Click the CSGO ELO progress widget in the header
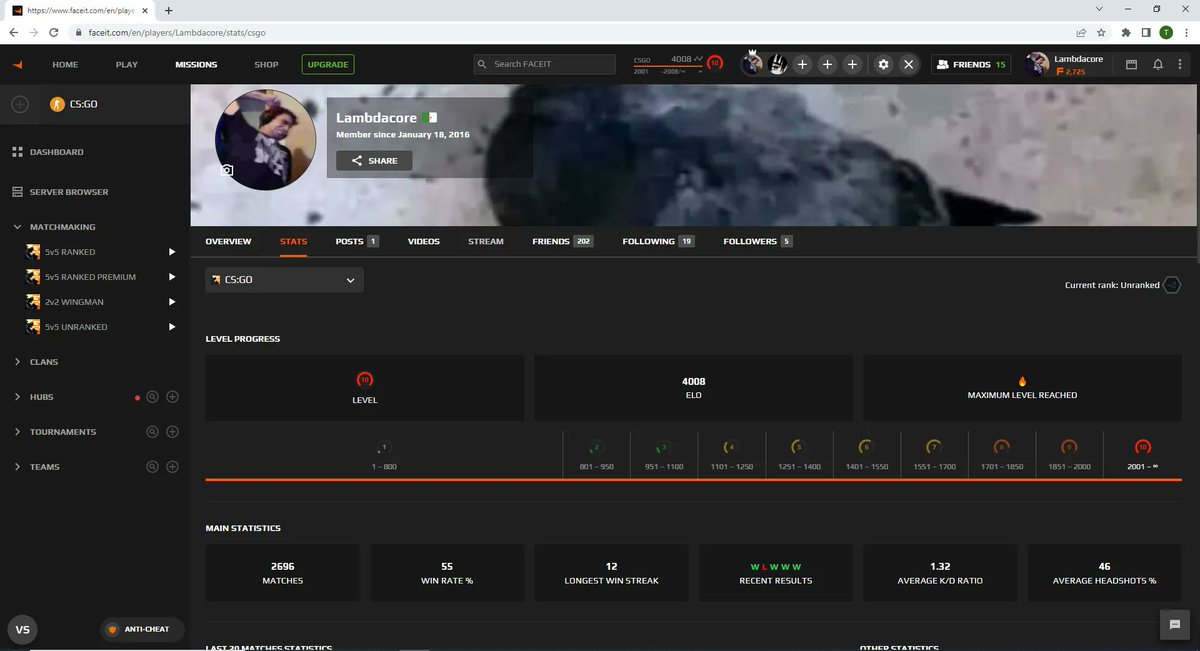The image size is (1200, 651). click(x=668, y=64)
